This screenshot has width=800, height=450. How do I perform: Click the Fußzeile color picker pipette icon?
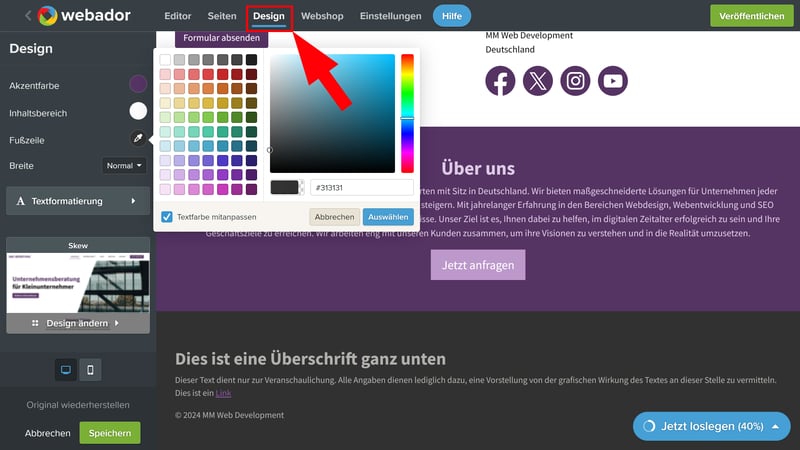coord(138,140)
